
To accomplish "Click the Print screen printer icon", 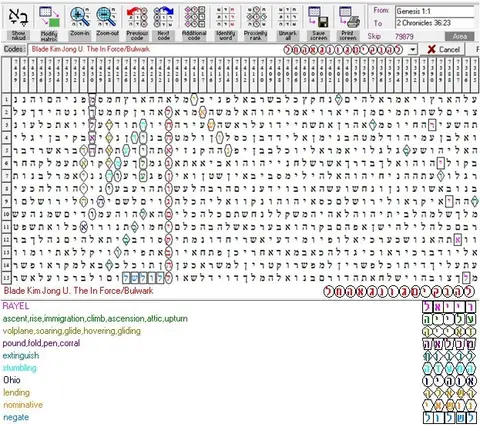I will point(348,17).
